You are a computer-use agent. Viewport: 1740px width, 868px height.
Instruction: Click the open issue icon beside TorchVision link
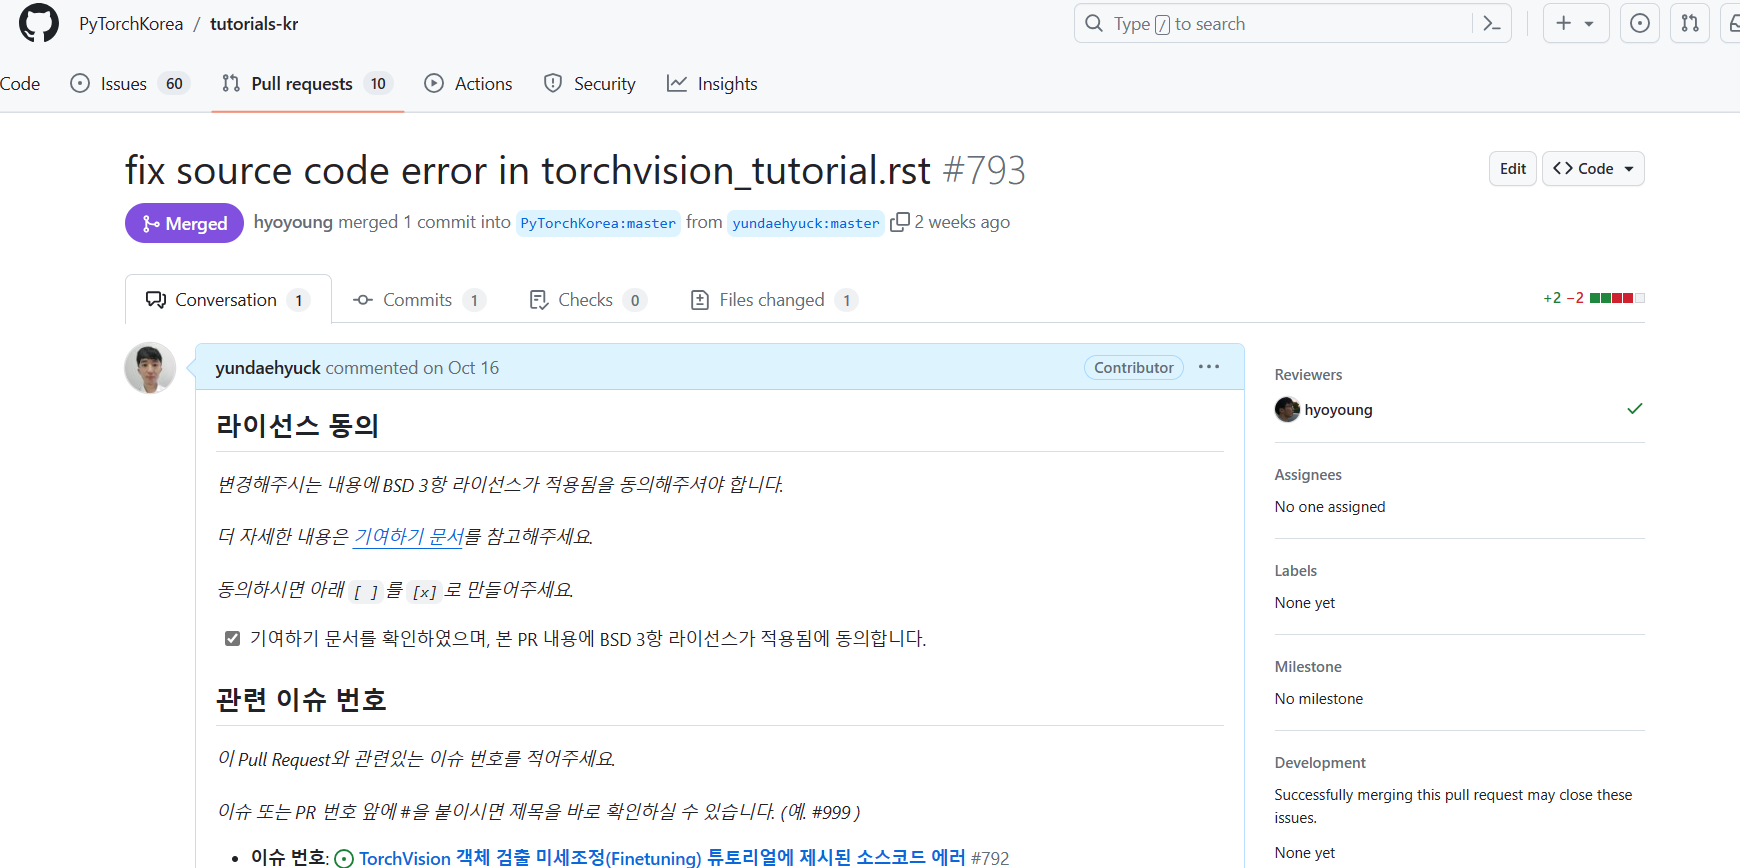(x=344, y=858)
